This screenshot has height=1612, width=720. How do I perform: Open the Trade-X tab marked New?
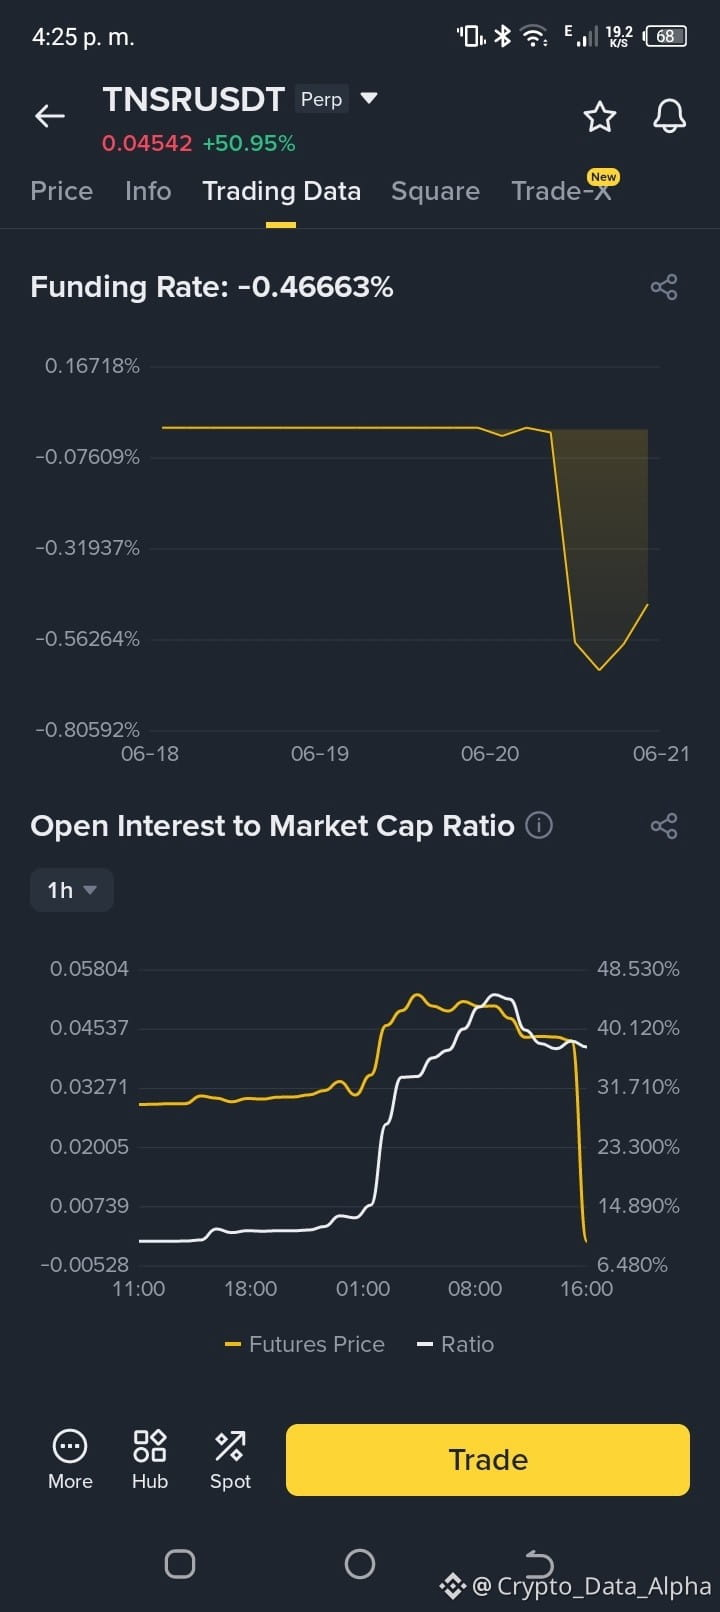coord(562,189)
